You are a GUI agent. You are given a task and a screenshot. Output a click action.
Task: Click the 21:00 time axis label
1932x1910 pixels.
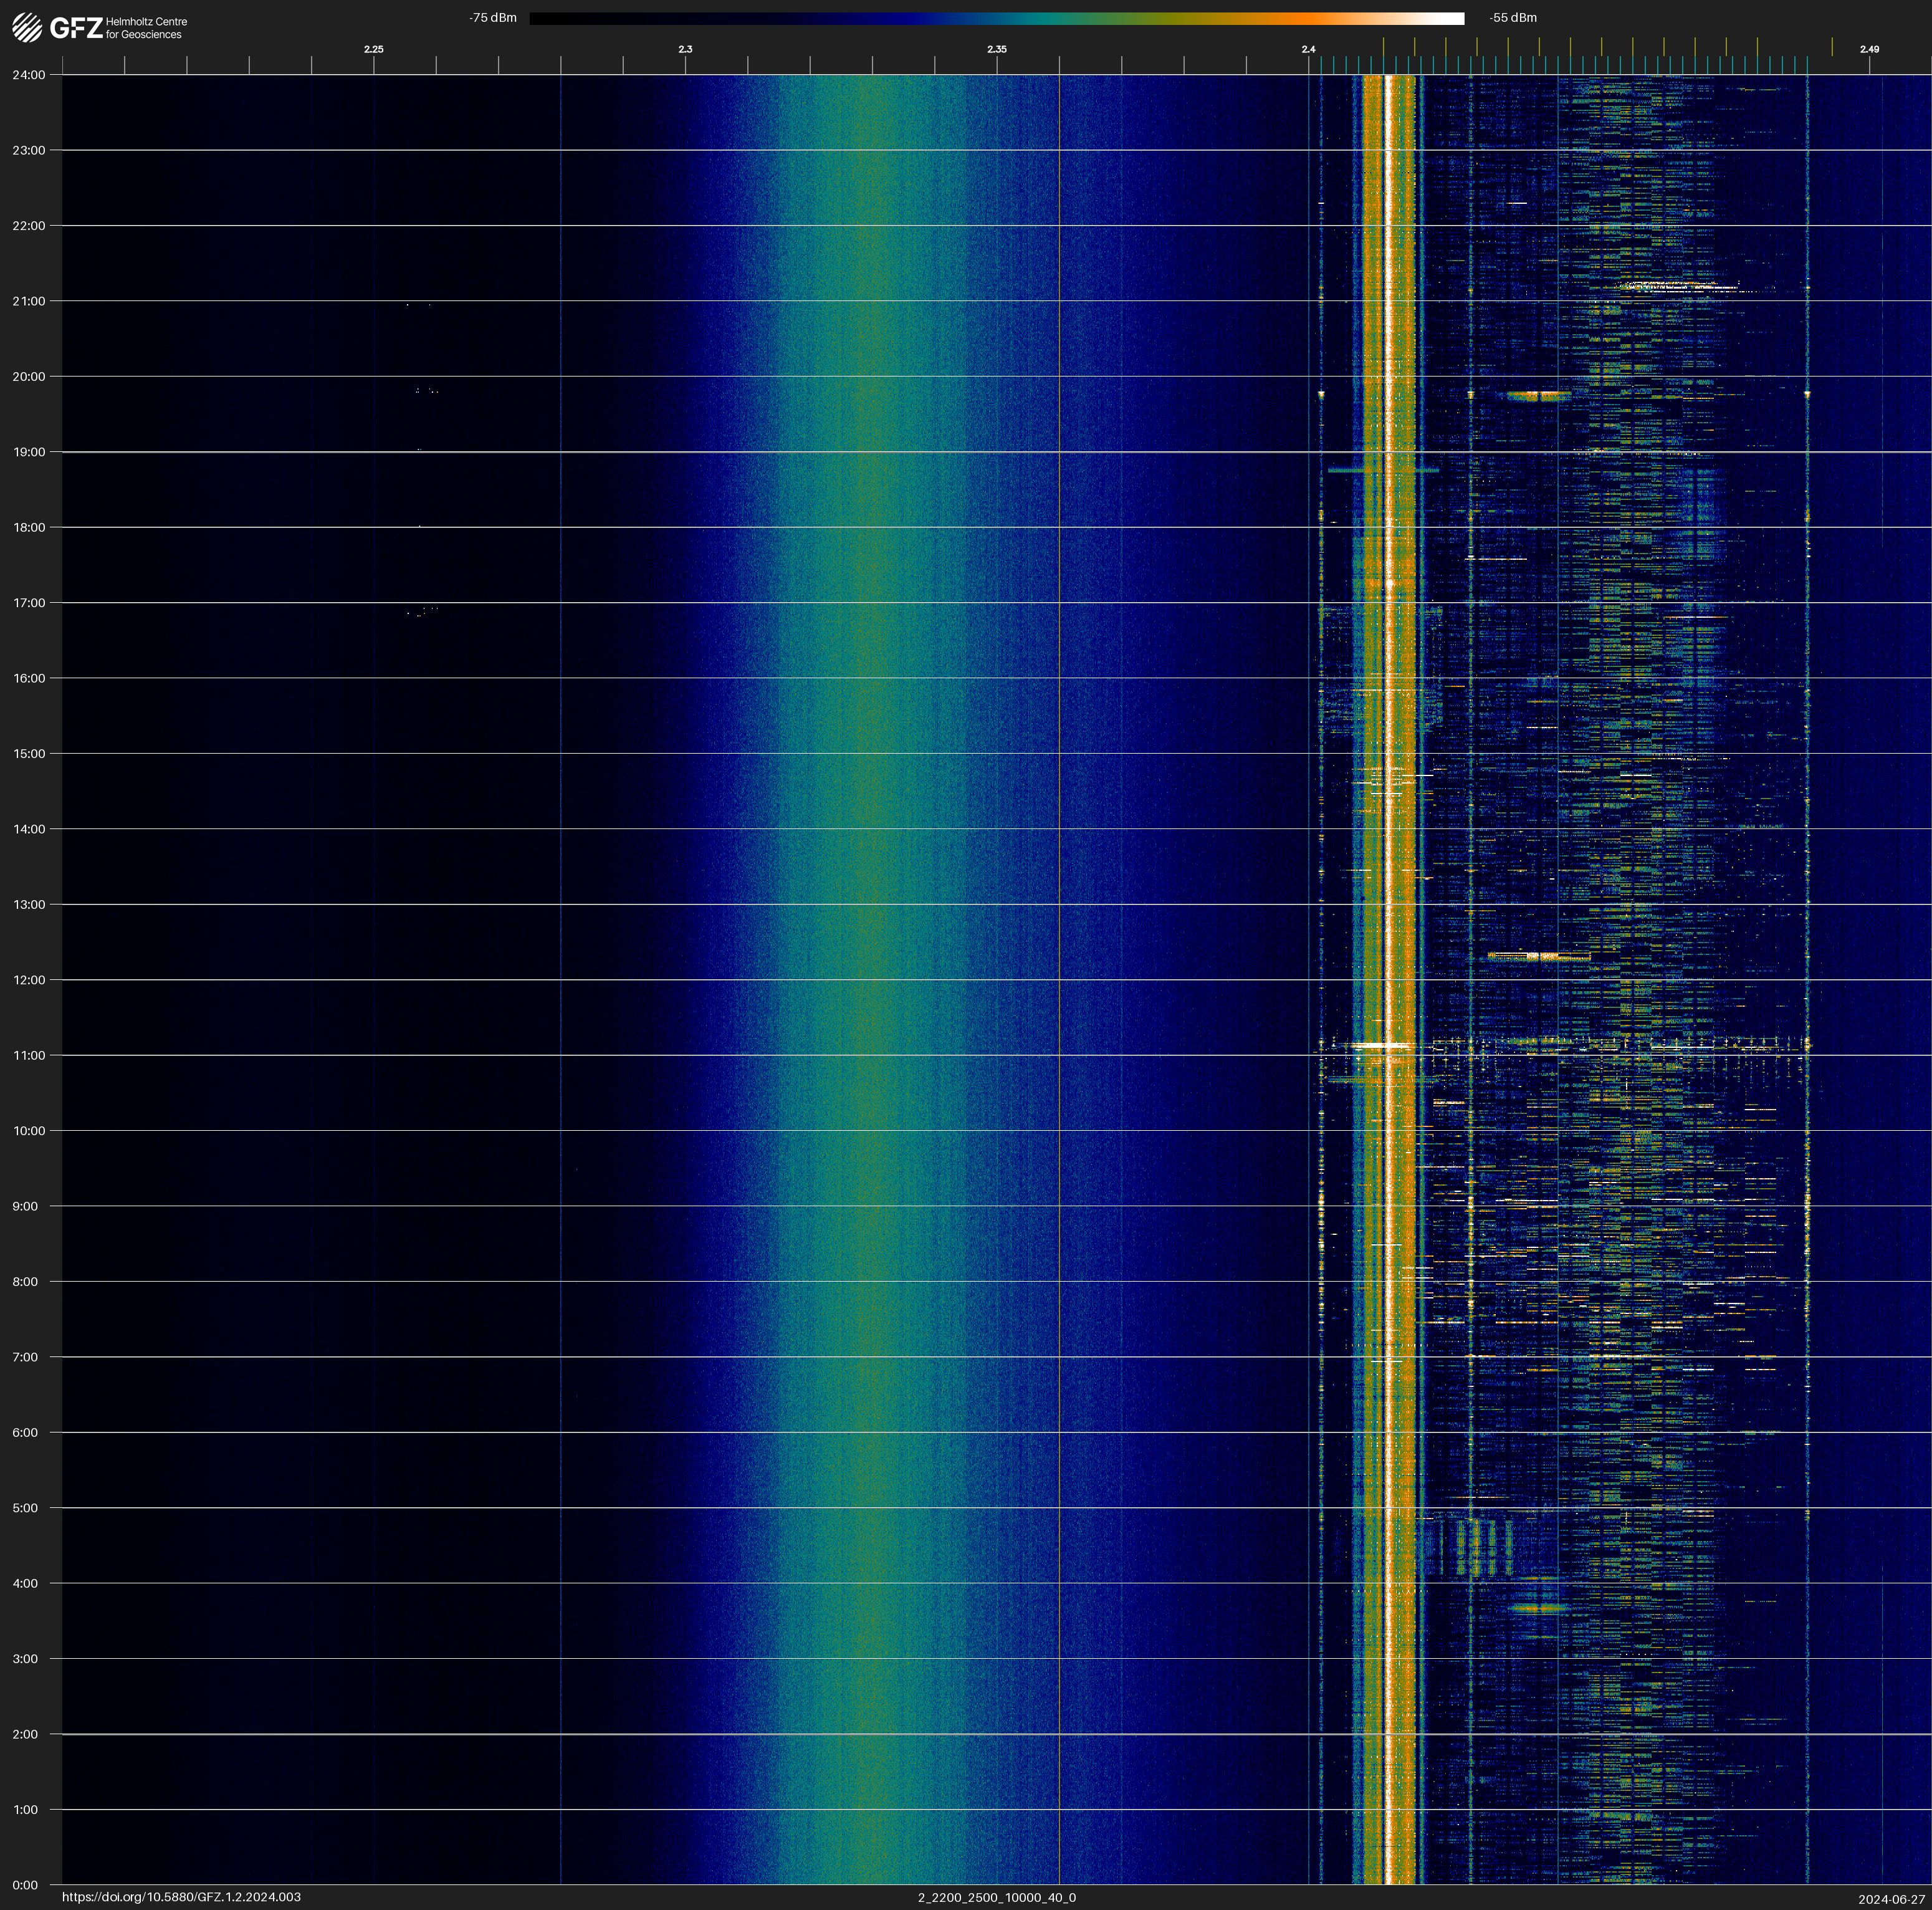point(29,301)
